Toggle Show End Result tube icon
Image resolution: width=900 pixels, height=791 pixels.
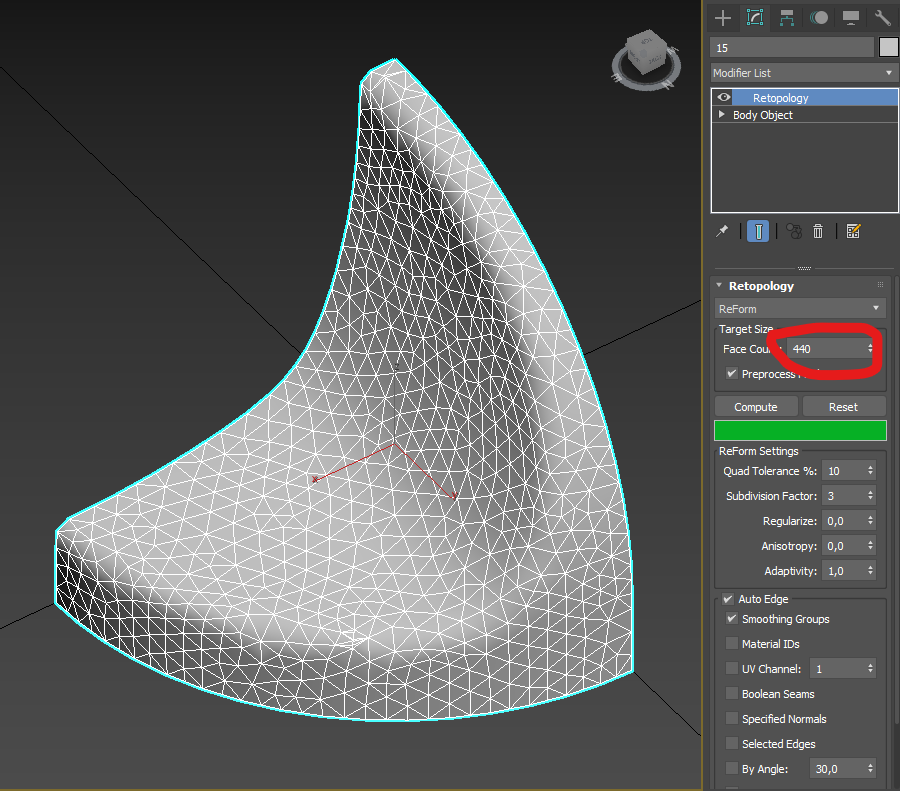pyautogui.click(x=758, y=231)
